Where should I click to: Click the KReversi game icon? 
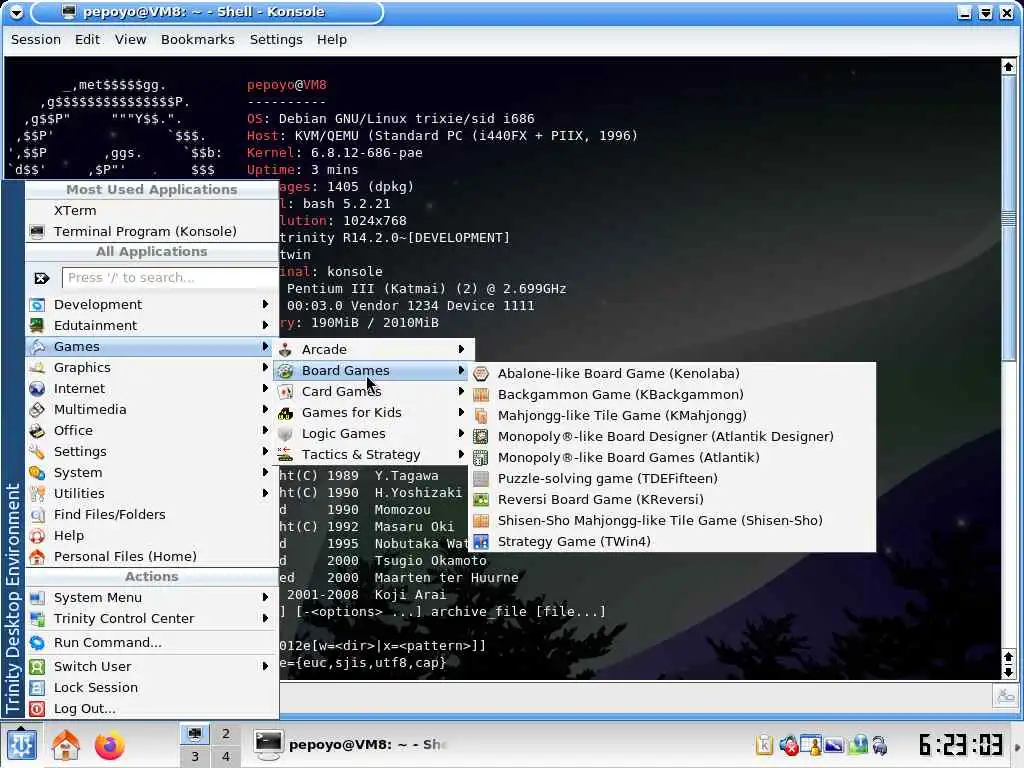481,500
